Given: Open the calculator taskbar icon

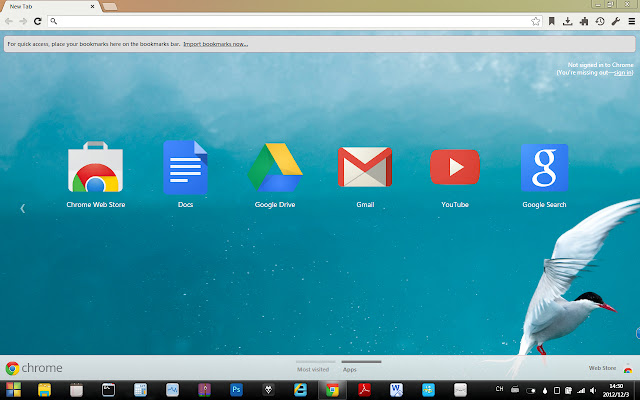Looking at the screenshot, I should [140, 390].
